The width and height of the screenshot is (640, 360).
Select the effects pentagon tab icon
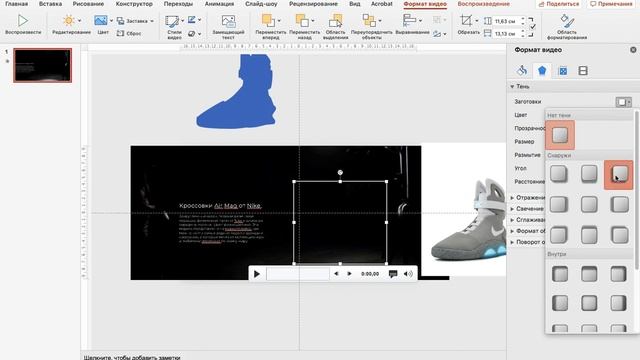(542, 71)
